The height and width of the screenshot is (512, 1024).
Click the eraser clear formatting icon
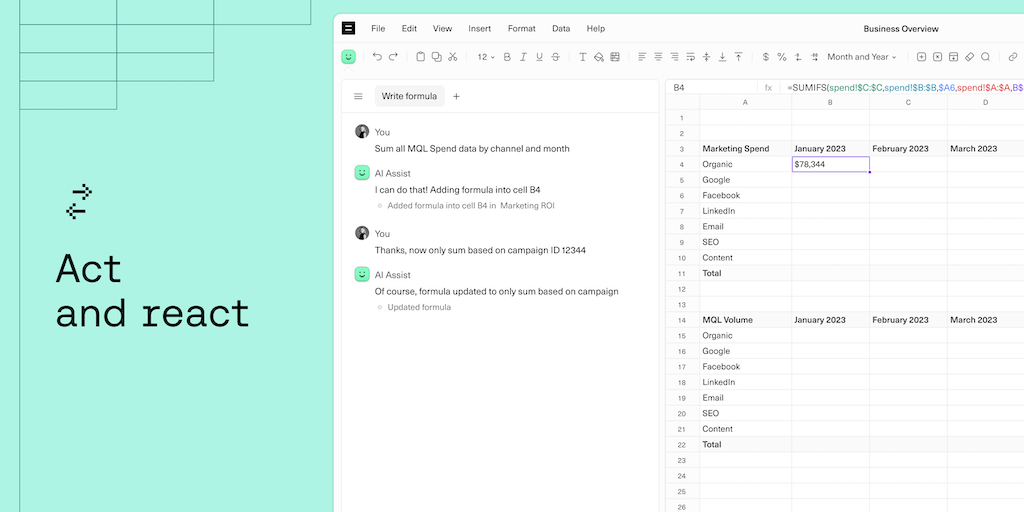pos(969,57)
